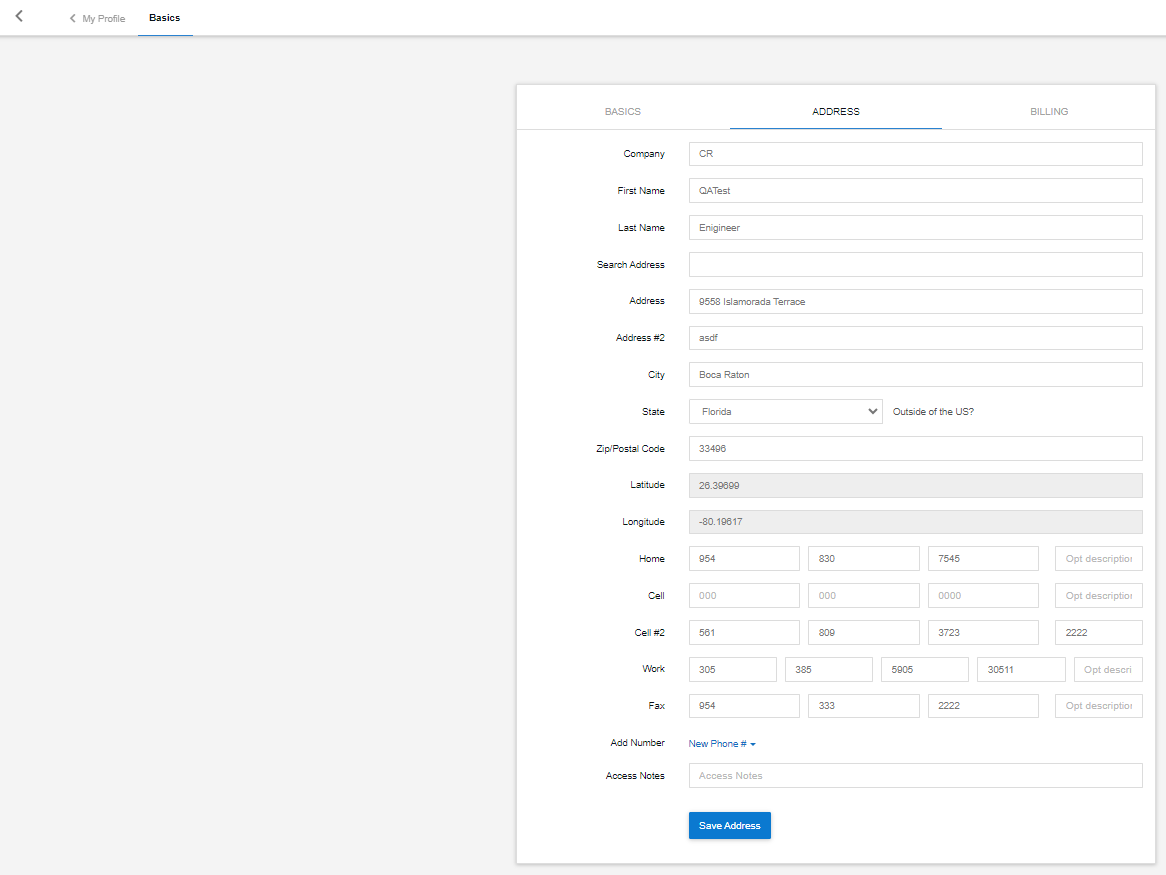
Task: Click the Search Address field
Action: (915, 264)
